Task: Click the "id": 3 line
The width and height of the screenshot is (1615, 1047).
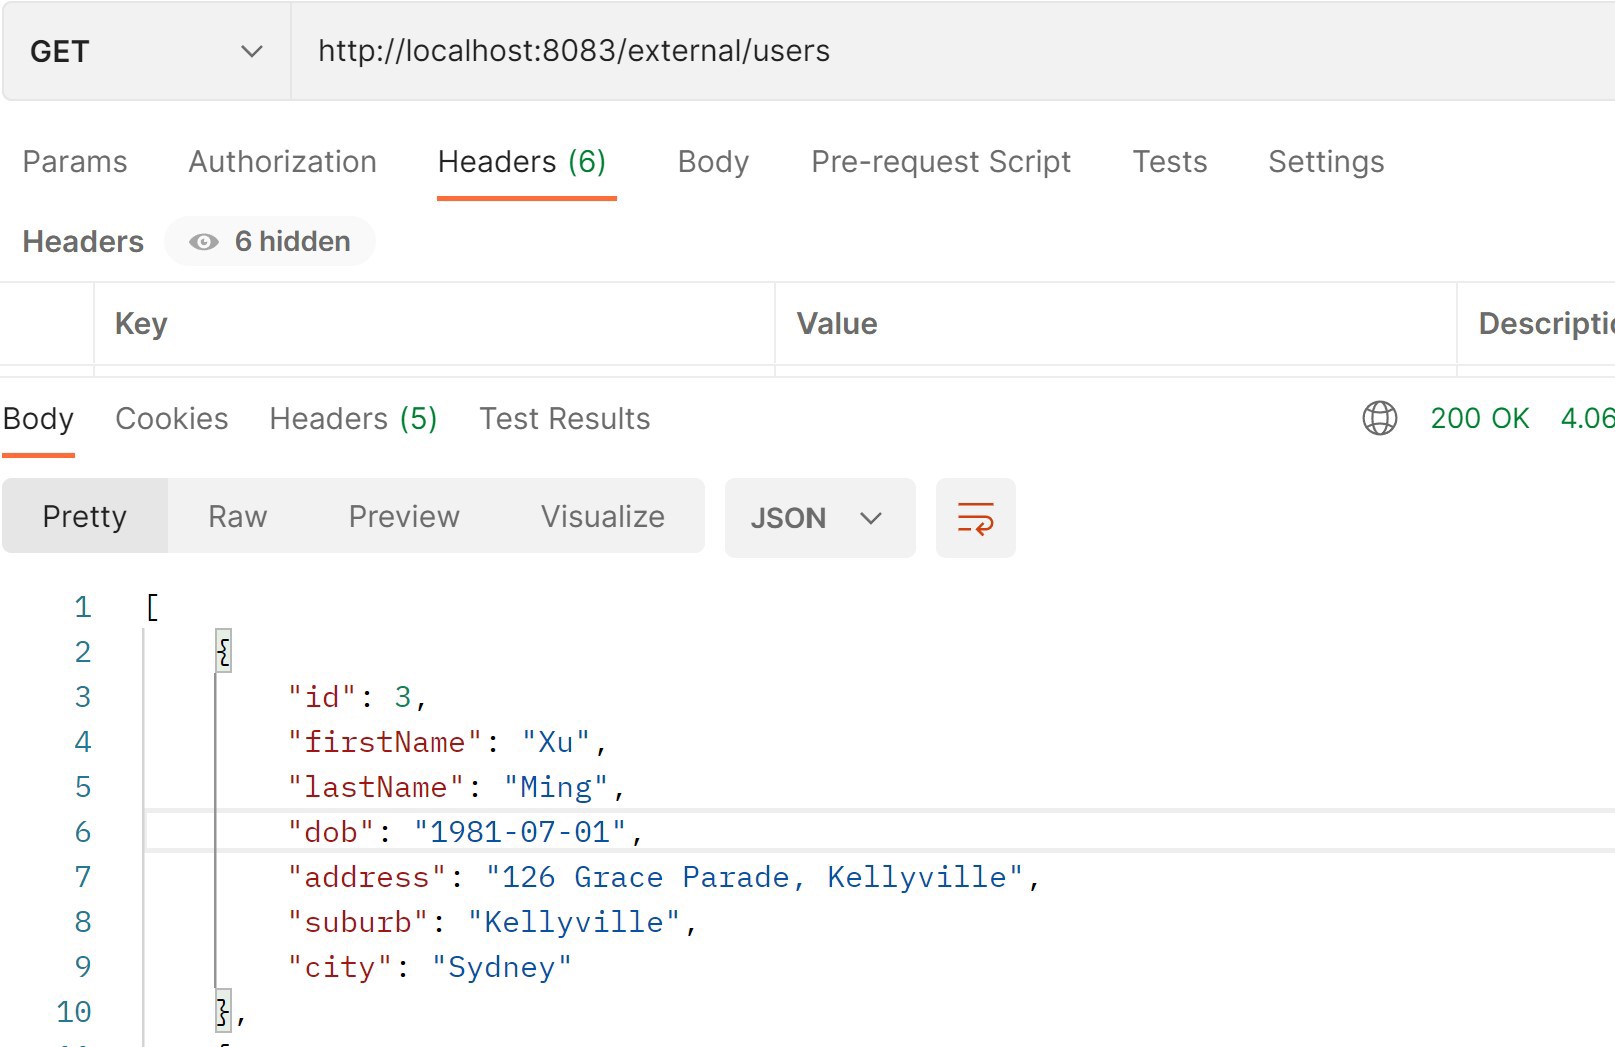Action: [x=358, y=697]
